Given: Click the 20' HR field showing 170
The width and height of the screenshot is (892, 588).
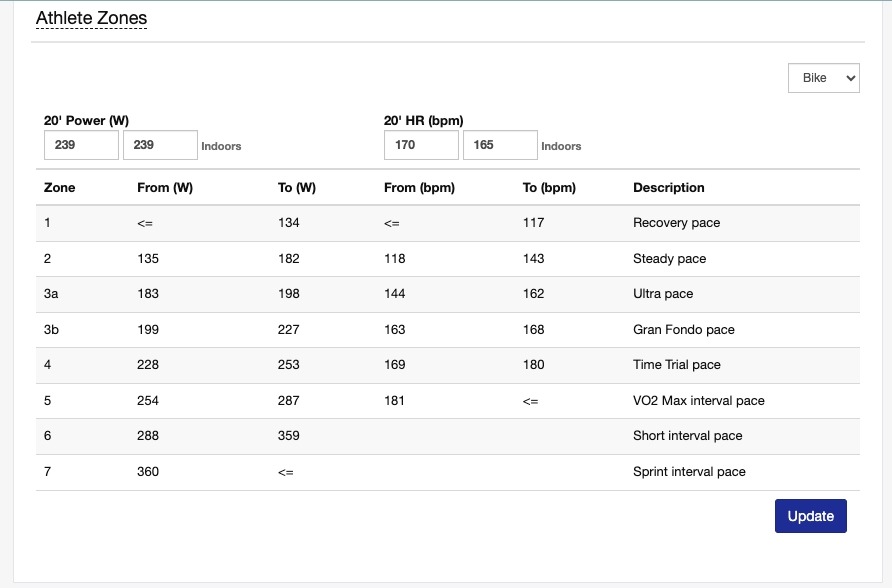Looking at the screenshot, I should [421, 145].
